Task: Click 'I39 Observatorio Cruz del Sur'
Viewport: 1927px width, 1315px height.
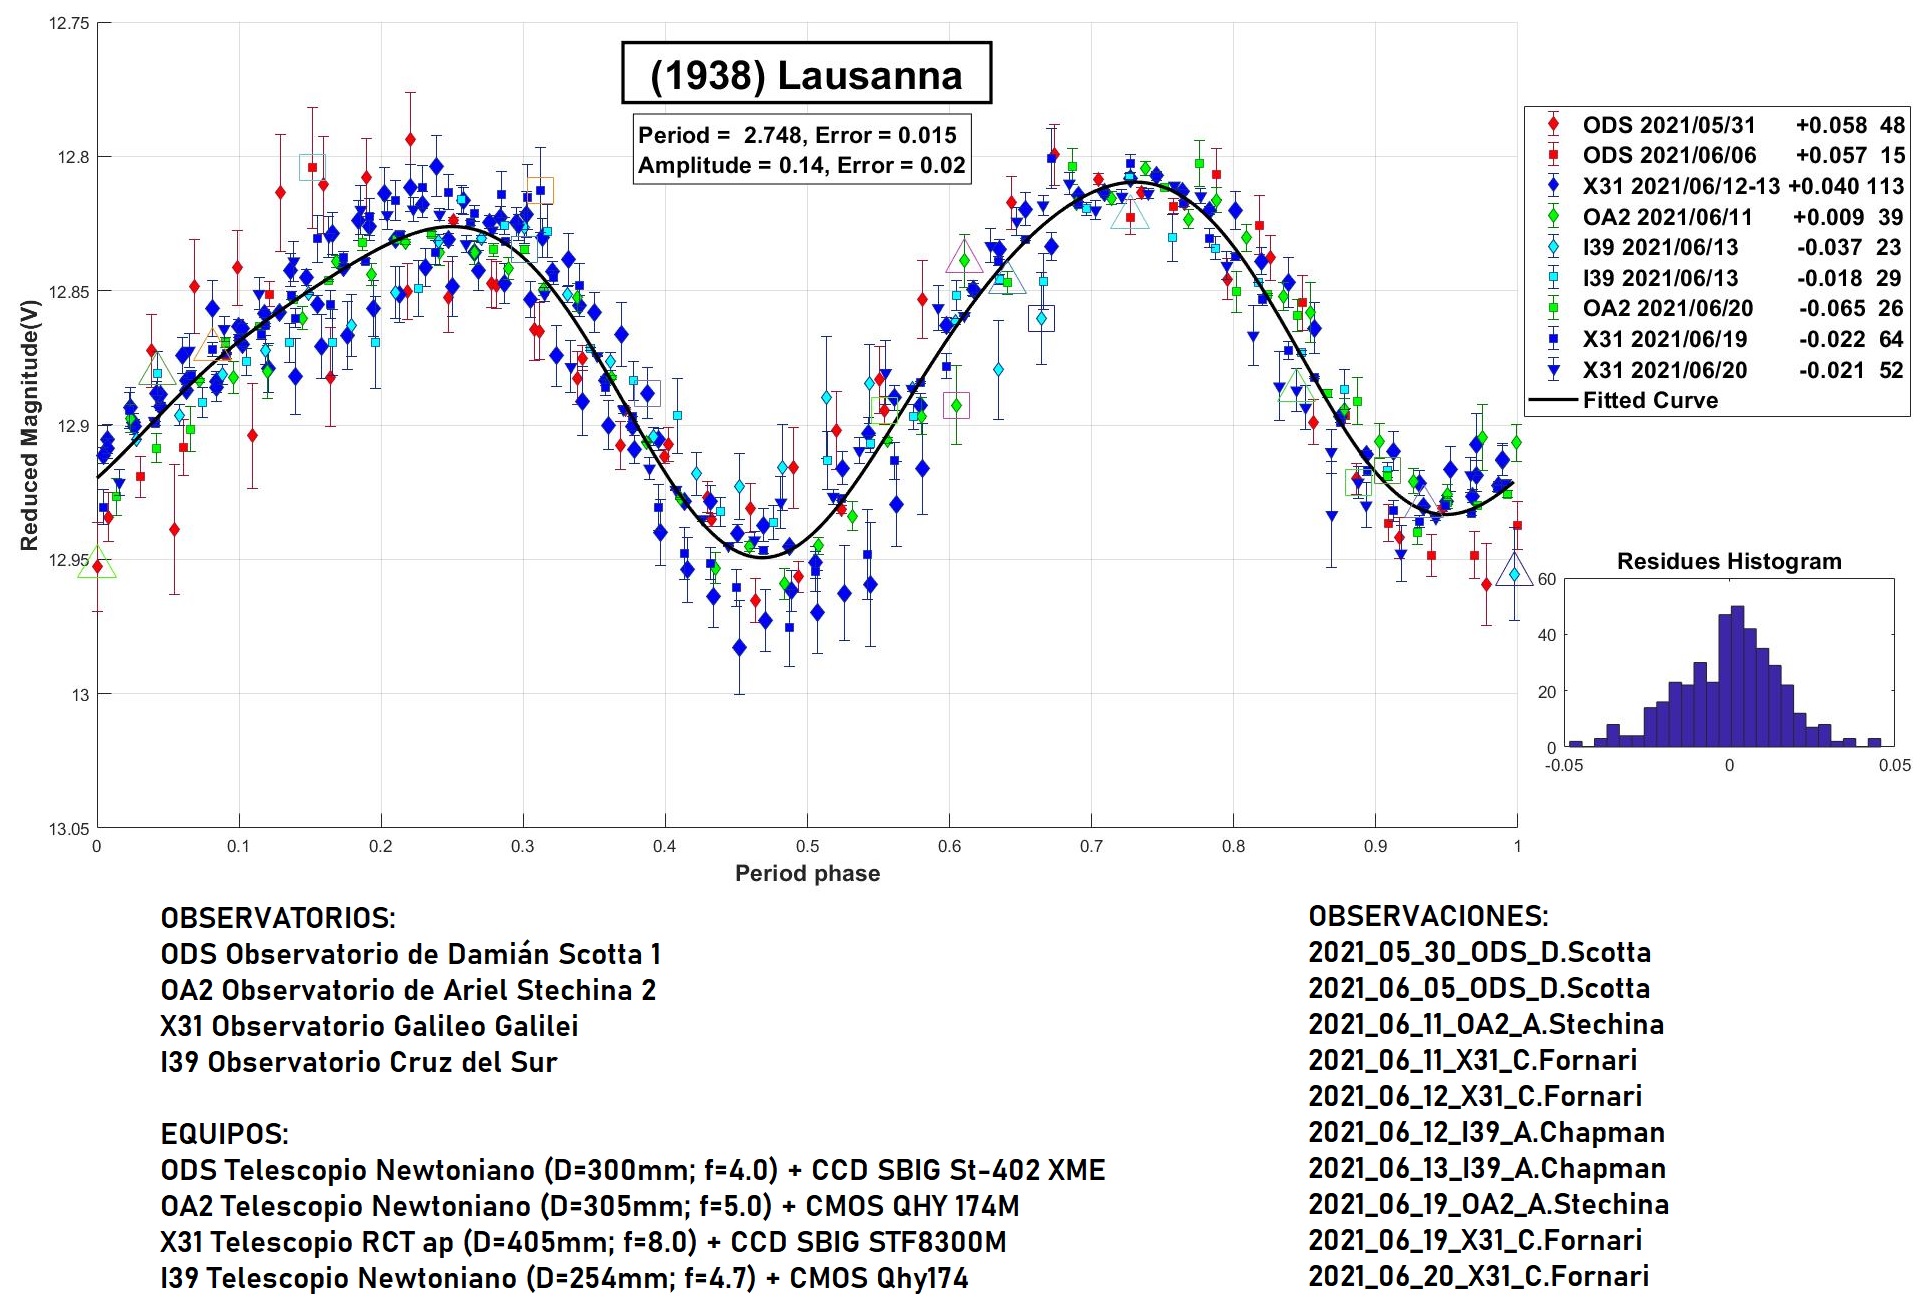Action: 358,1061
